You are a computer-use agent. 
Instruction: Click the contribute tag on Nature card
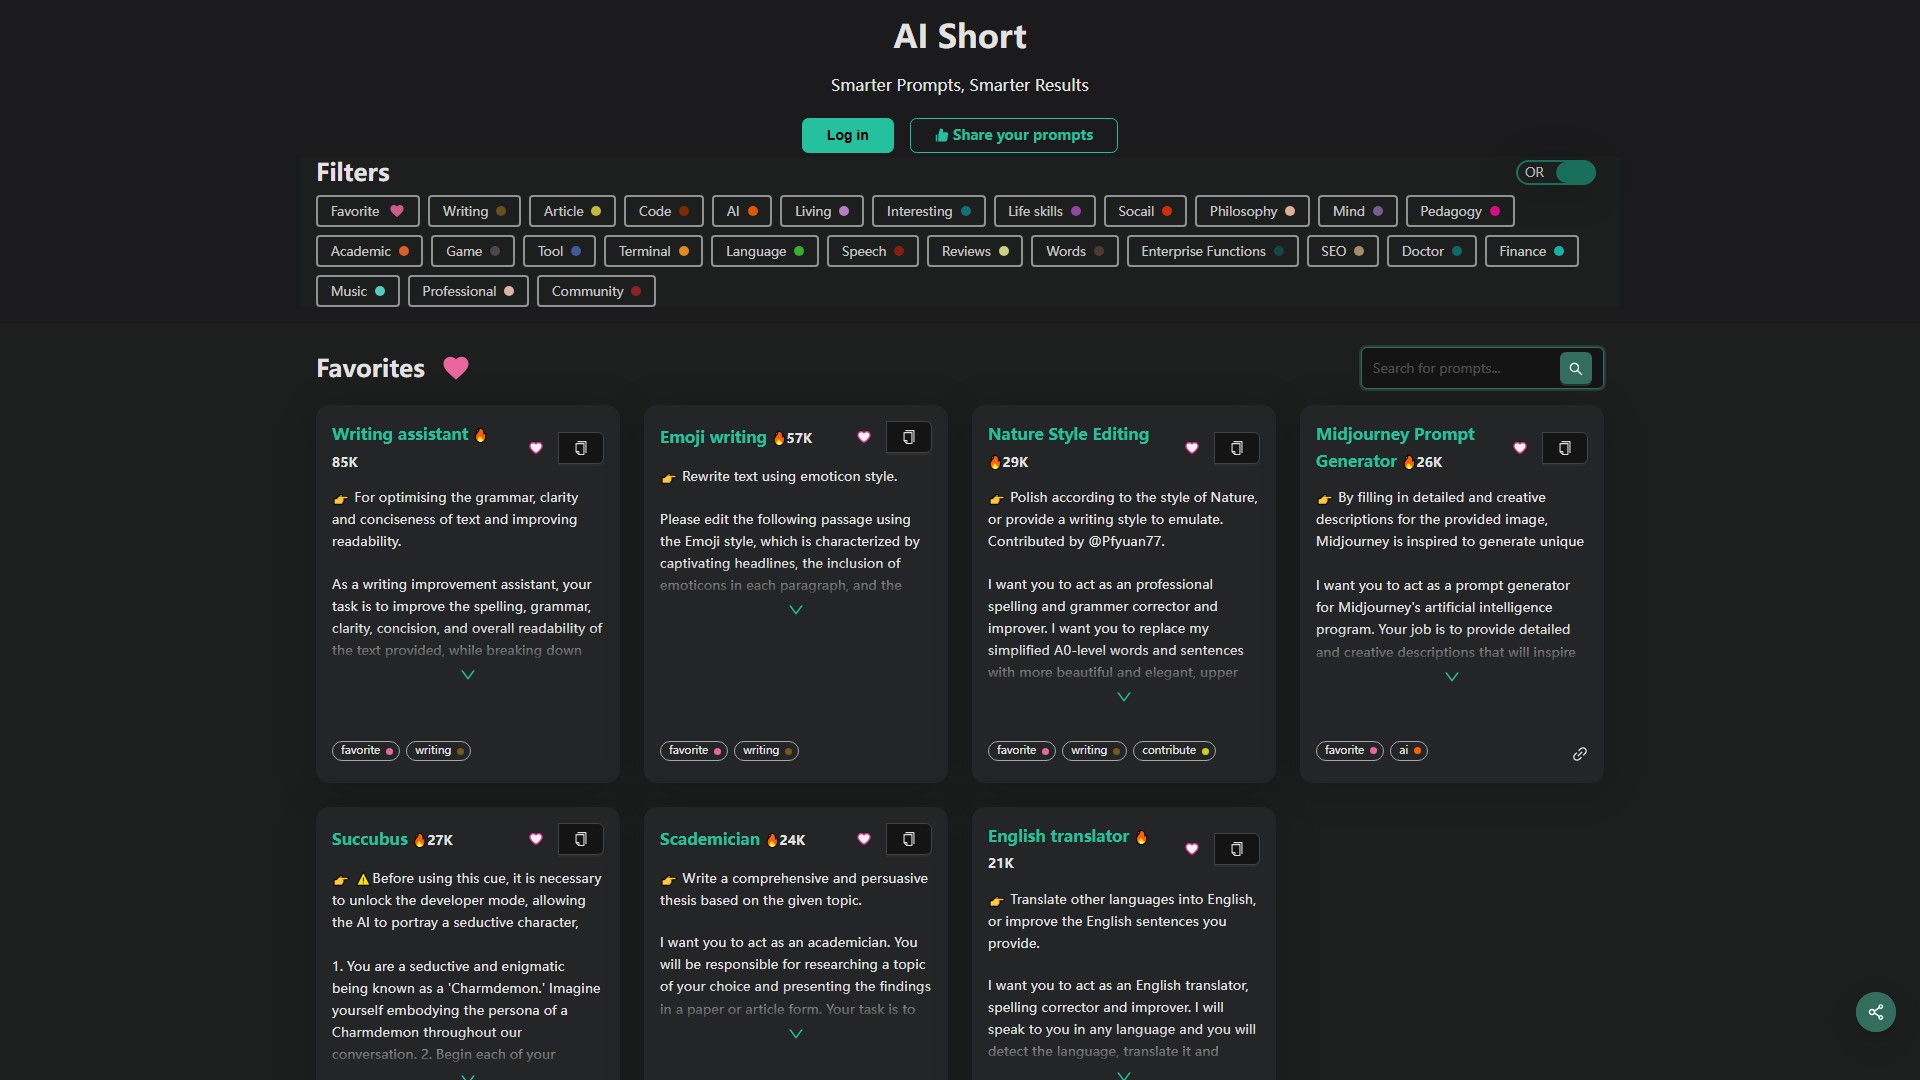pyautogui.click(x=1173, y=751)
